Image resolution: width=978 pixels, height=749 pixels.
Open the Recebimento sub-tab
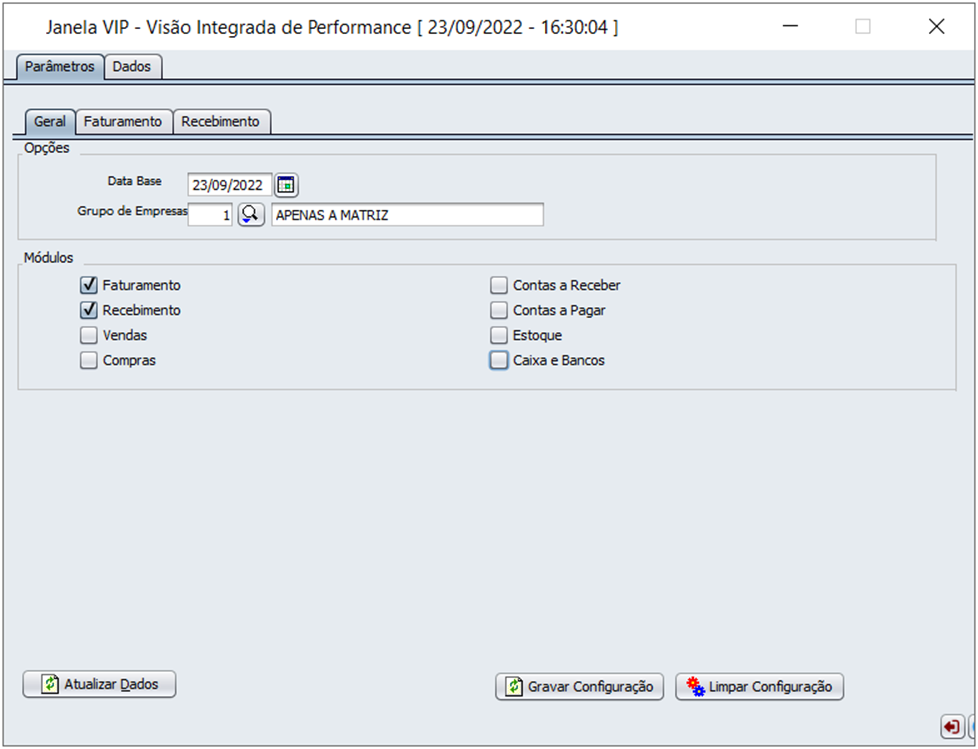click(x=220, y=121)
